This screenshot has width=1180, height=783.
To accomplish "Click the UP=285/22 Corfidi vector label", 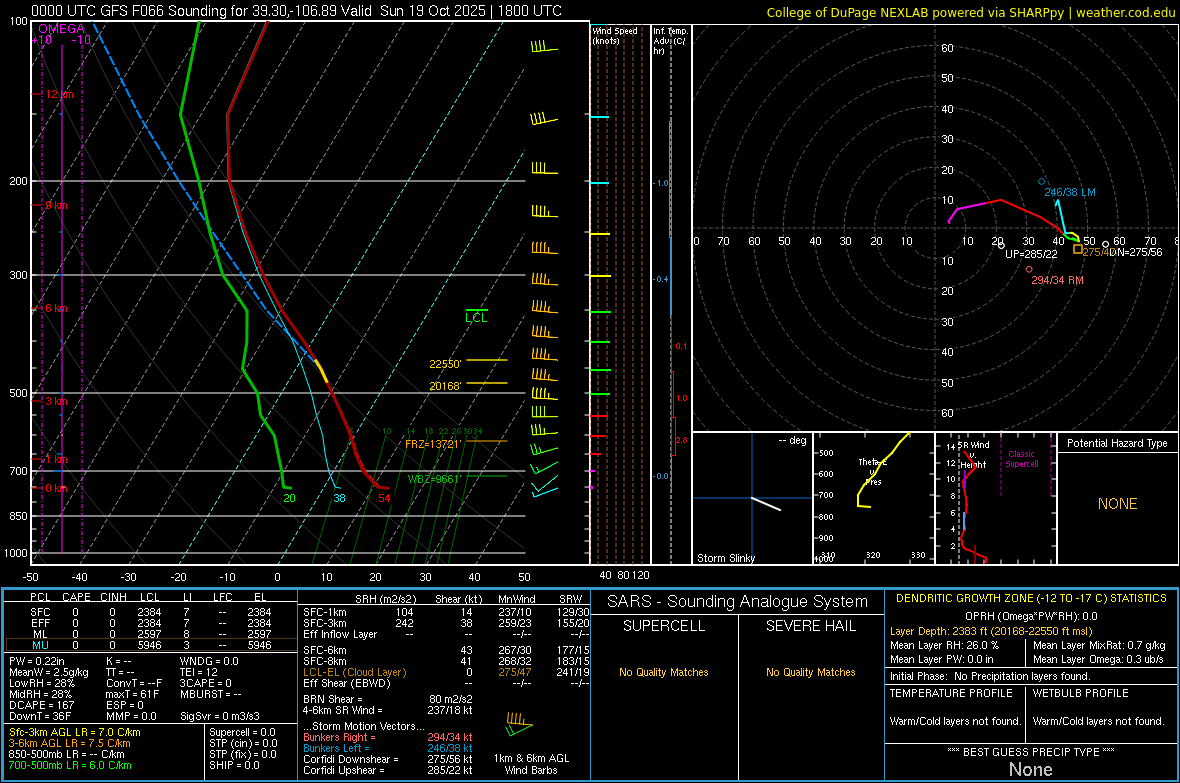I will point(1031,254).
